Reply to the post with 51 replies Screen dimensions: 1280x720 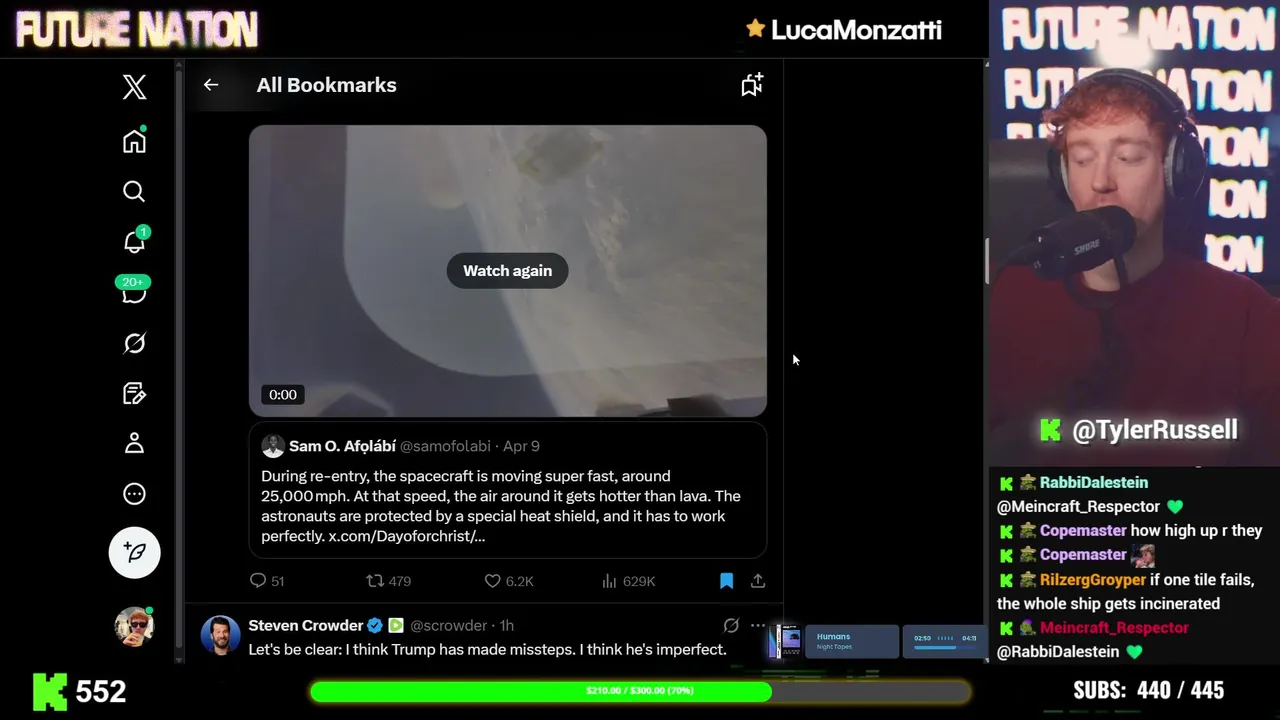(x=267, y=581)
